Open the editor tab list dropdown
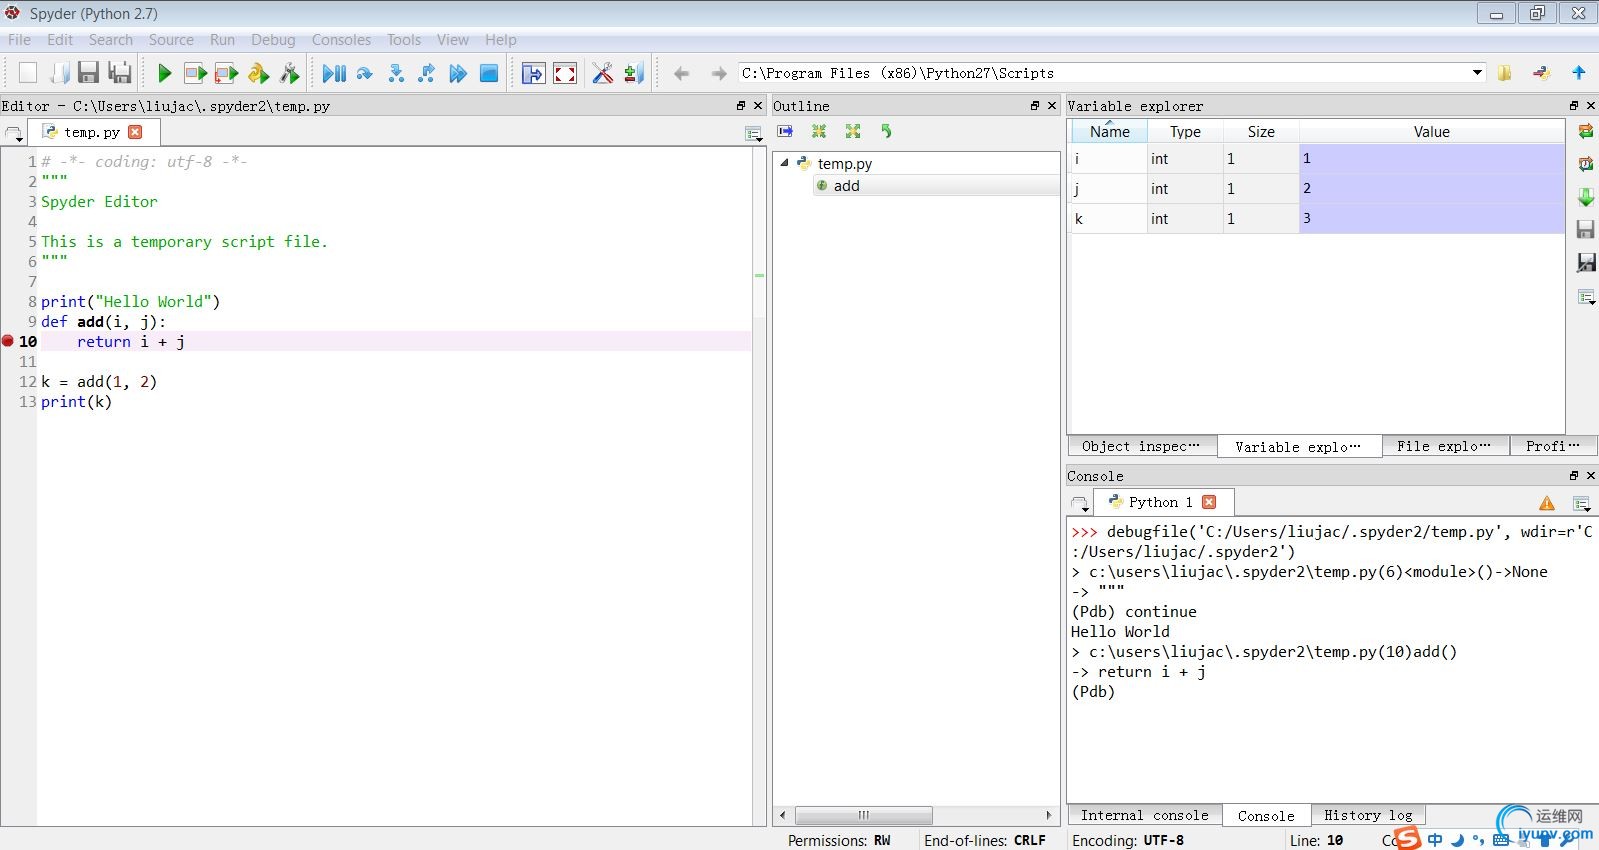 pyautogui.click(x=14, y=134)
